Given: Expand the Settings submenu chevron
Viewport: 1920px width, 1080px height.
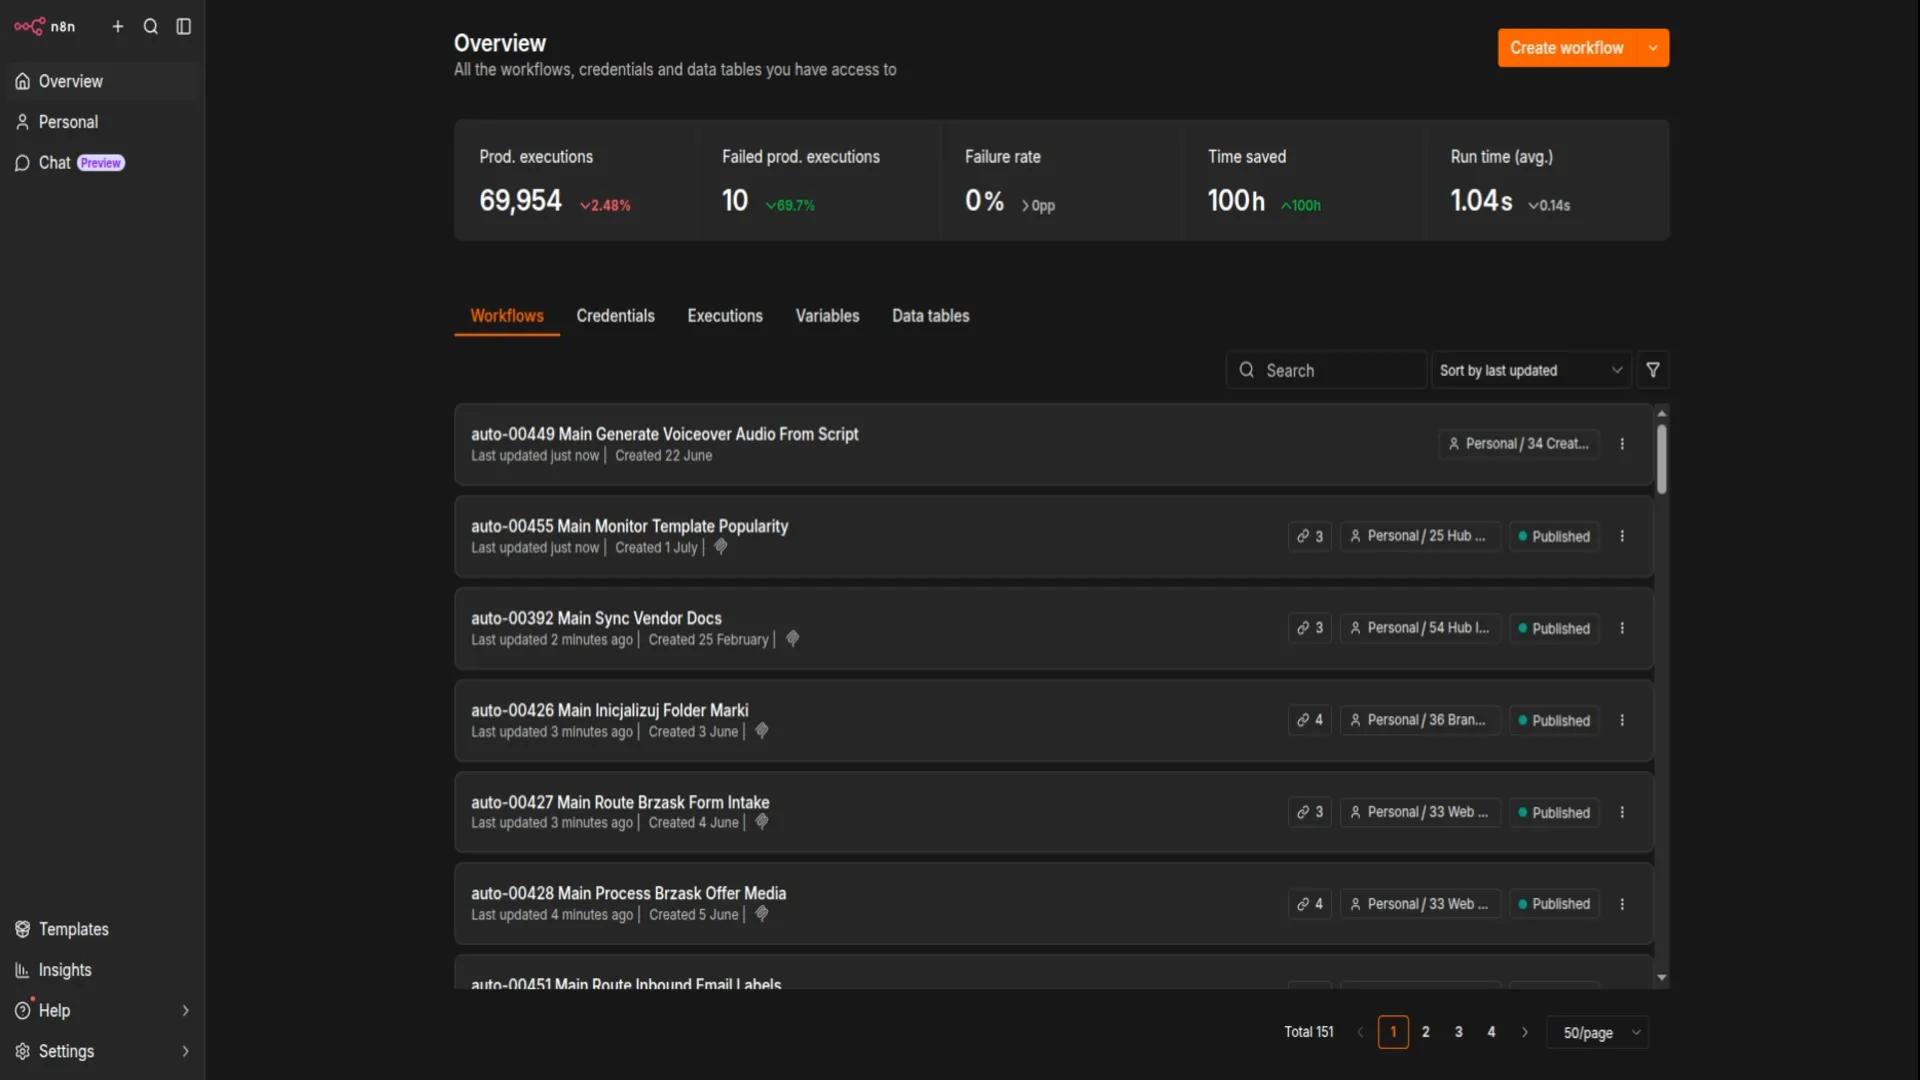Looking at the screenshot, I should click(x=185, y=1051).
